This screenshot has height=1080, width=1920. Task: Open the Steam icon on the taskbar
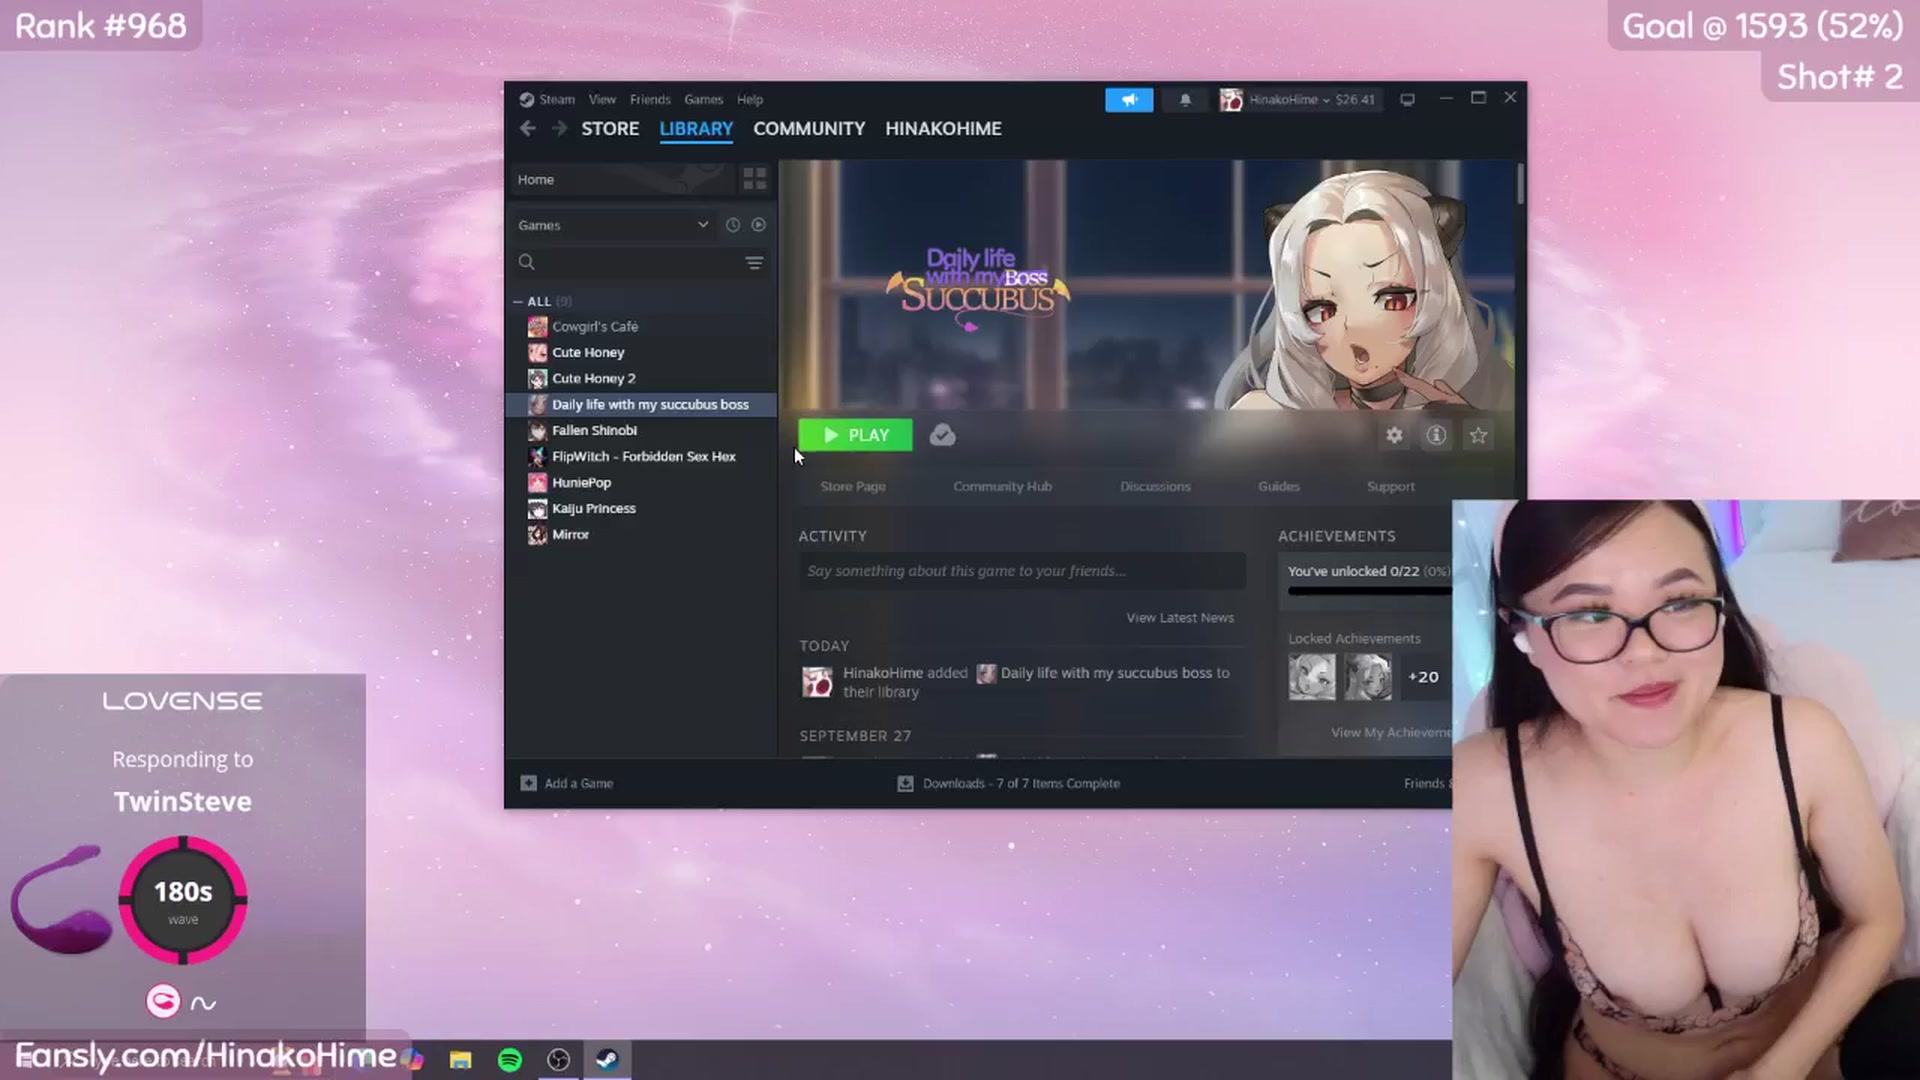click(x=607, y=1060)
